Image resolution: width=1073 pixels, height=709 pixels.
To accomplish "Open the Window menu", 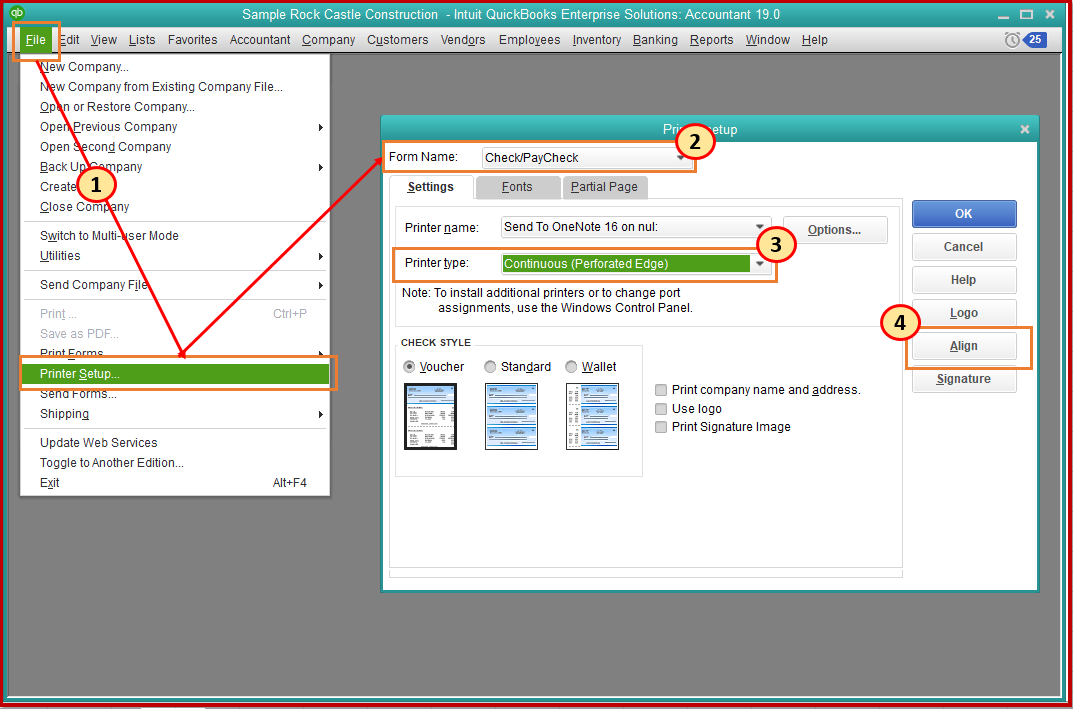I will point(768,40).
